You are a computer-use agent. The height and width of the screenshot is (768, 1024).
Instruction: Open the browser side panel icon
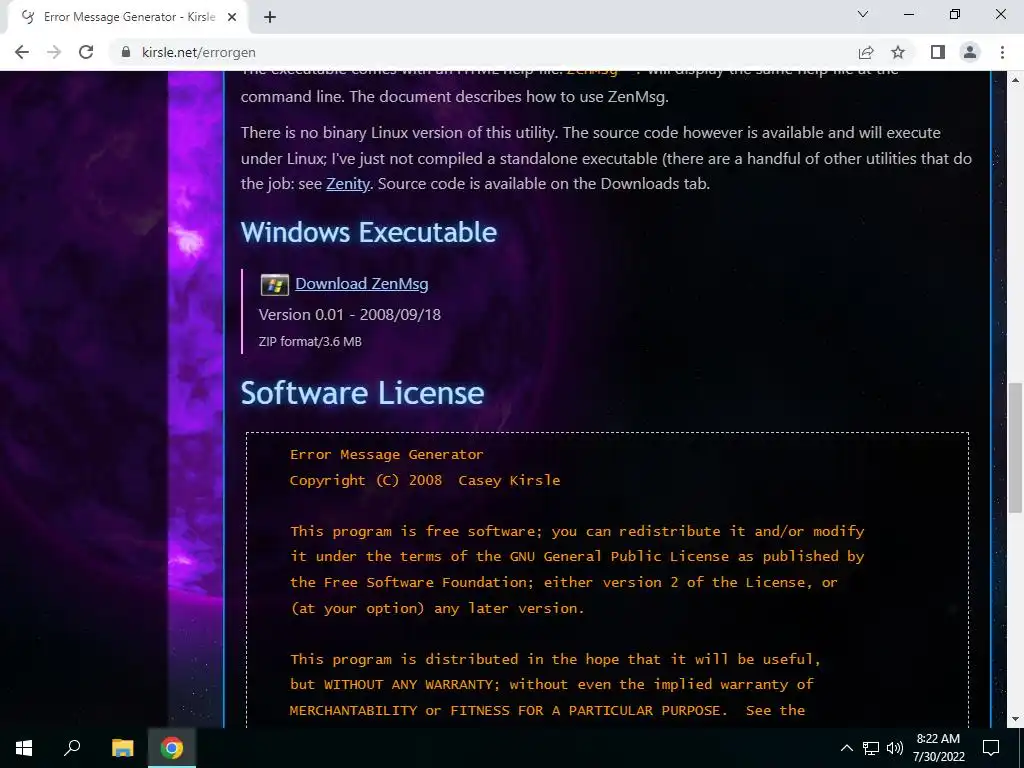click(938, 52)
